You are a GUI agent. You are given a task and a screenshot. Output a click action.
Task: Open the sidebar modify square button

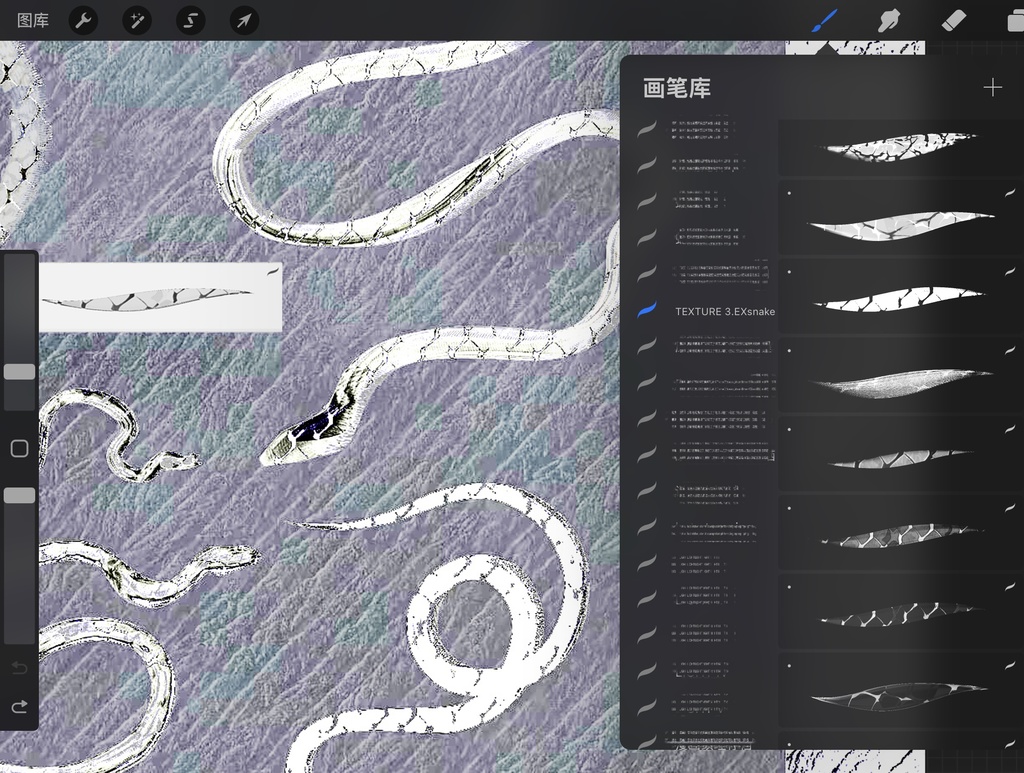click(18, 448)
